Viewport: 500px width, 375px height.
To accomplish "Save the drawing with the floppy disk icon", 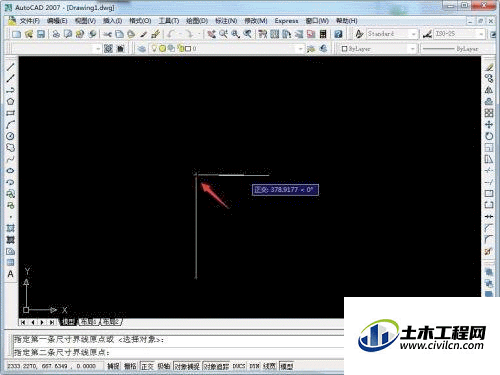I will [x=41, y=34].
